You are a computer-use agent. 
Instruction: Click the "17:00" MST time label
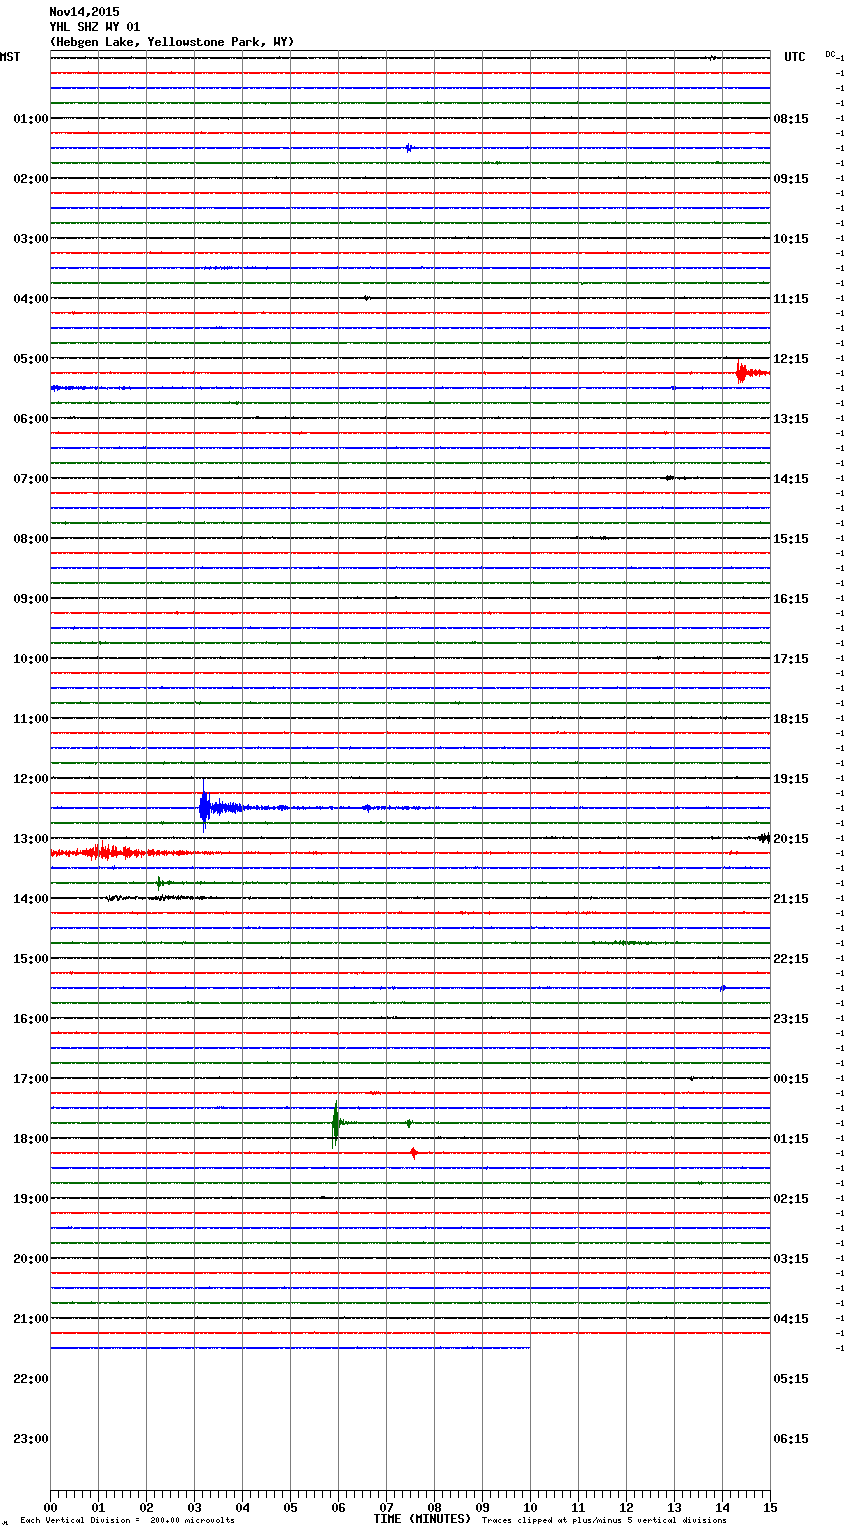[x=30, y=1079]
